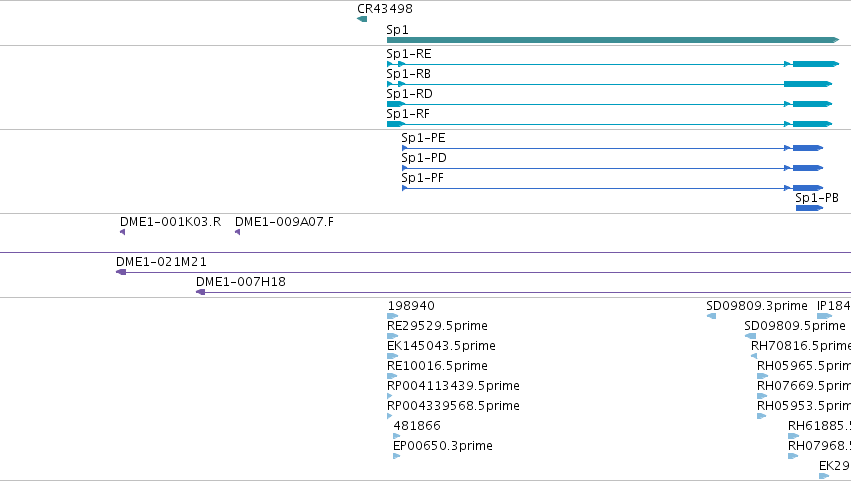Screen dimensions: 851x481
Task: Select the EK145043.5prime EST glyph
Action: pos(392,356)
